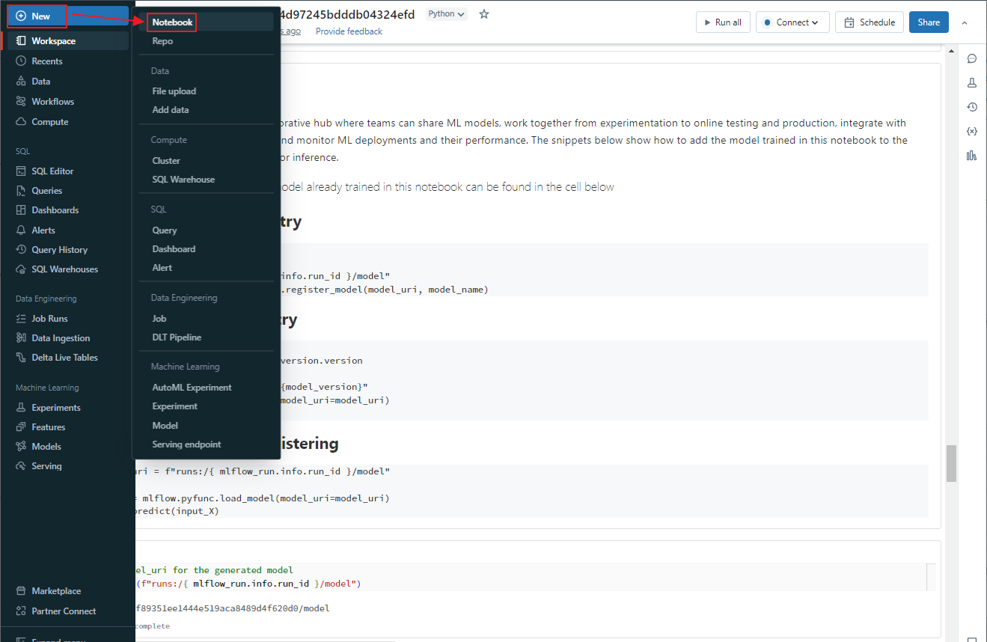Open the comments panel icon
Image resolution: width=987 pixels, height=642 pixels.
tap(971, 59)
